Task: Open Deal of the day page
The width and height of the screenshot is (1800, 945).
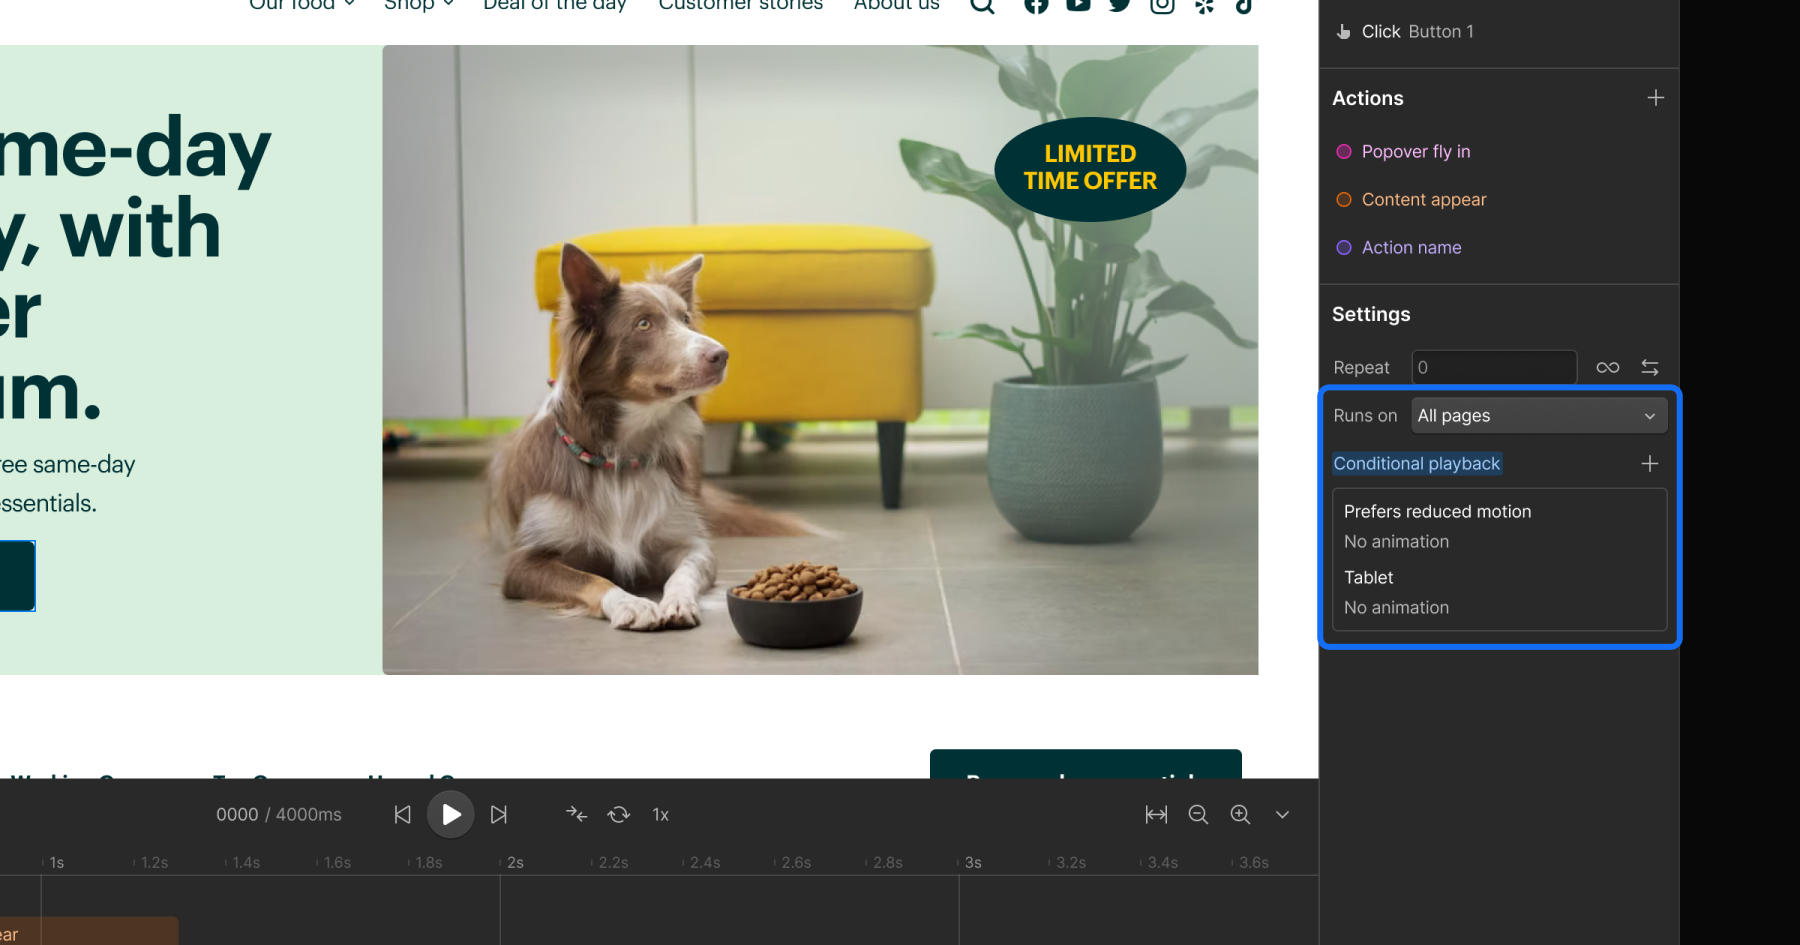Action: click(555, 5)
